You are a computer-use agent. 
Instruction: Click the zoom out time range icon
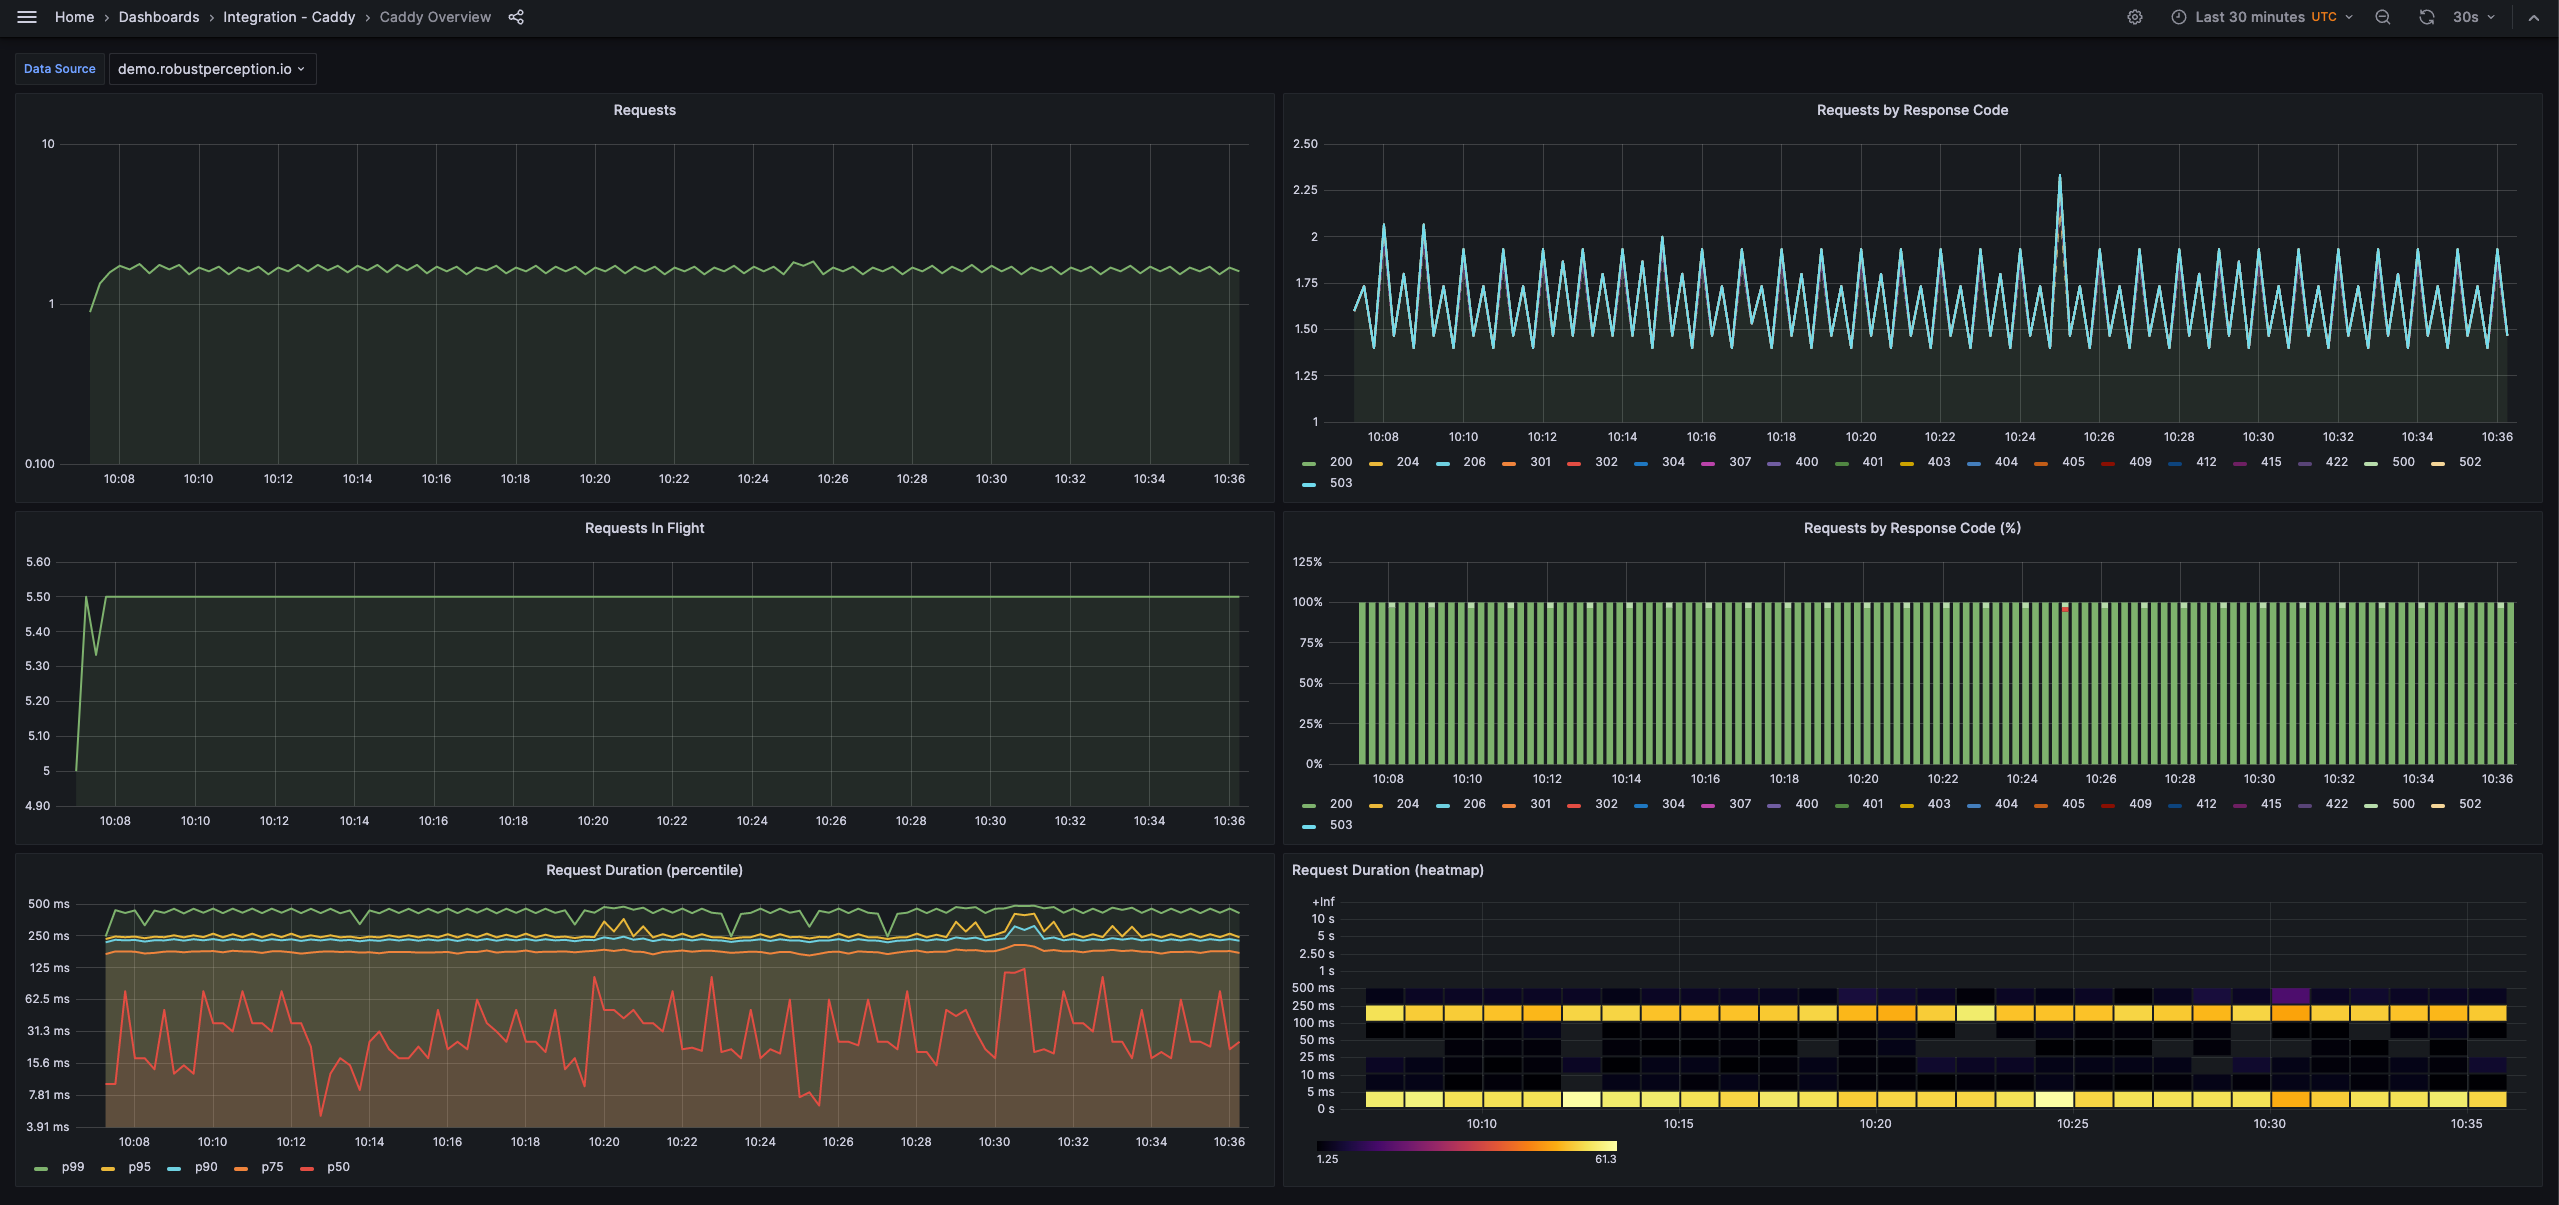(x=2383, y=17)
